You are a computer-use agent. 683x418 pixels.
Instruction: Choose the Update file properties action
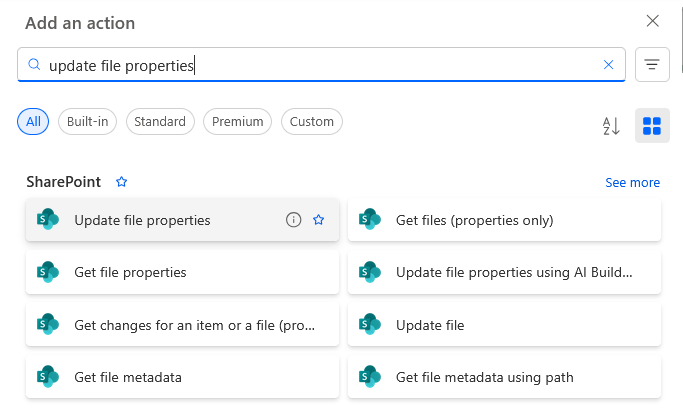182,220
